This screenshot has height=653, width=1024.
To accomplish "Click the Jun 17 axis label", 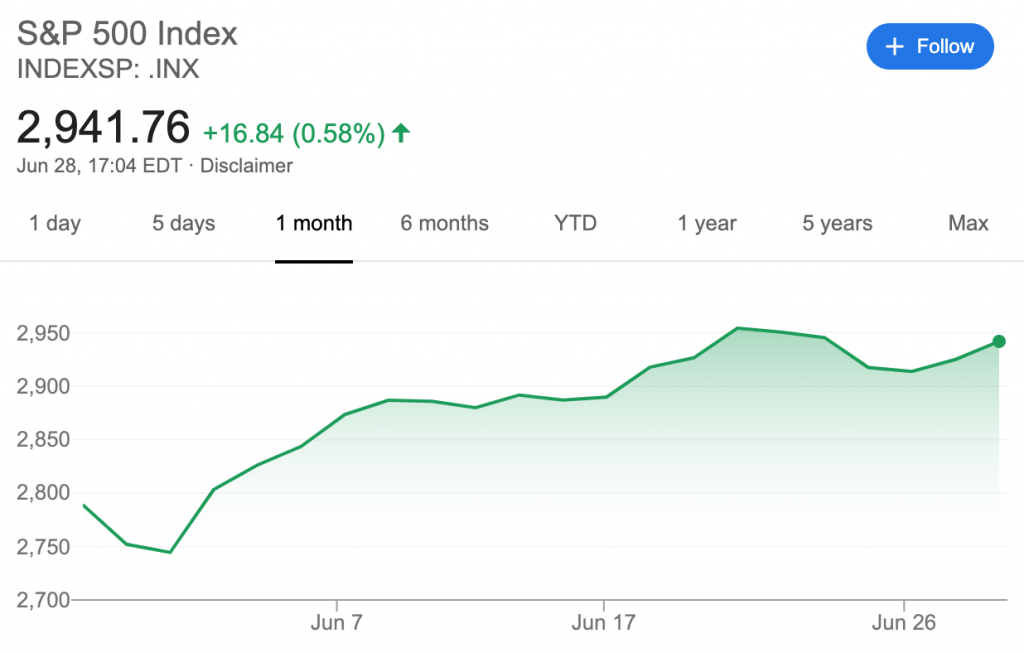I will tap(603, 622).
